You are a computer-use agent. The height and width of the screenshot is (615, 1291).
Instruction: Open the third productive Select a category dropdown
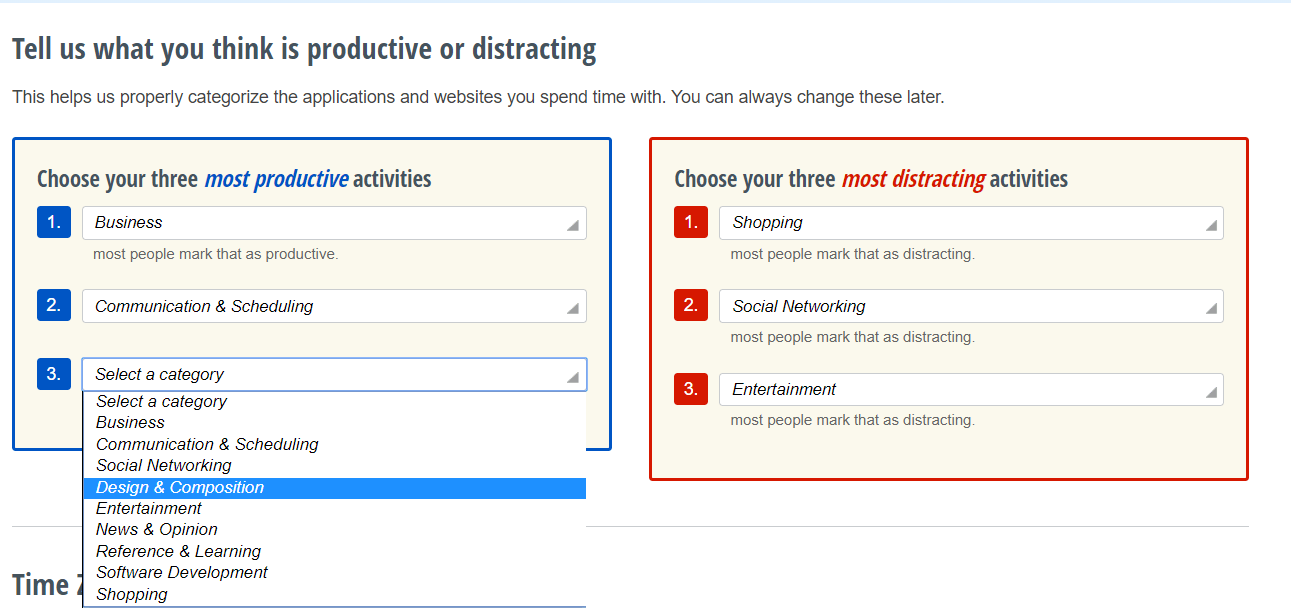(334, 374)
